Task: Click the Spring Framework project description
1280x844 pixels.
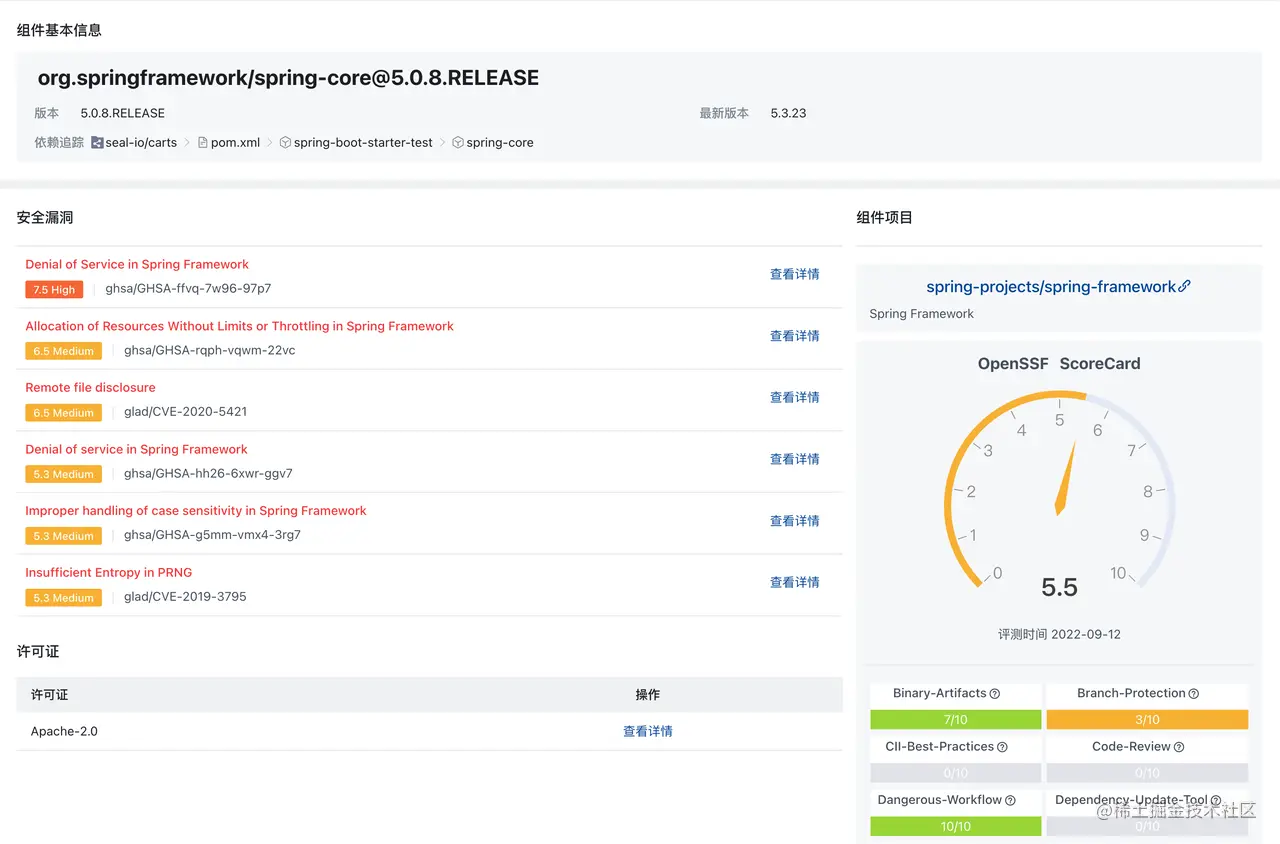Action: tap(921, 314)
